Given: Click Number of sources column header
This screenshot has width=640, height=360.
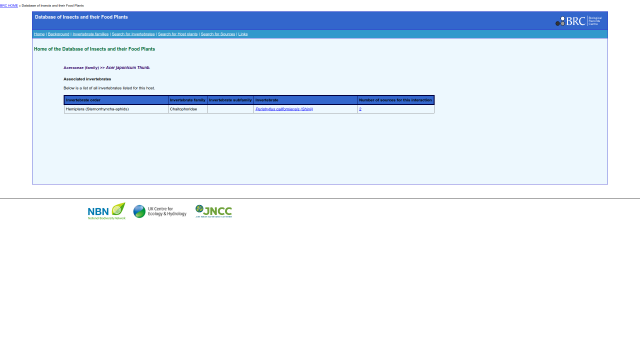Looking at the screenshot, I should pos(396,100).
